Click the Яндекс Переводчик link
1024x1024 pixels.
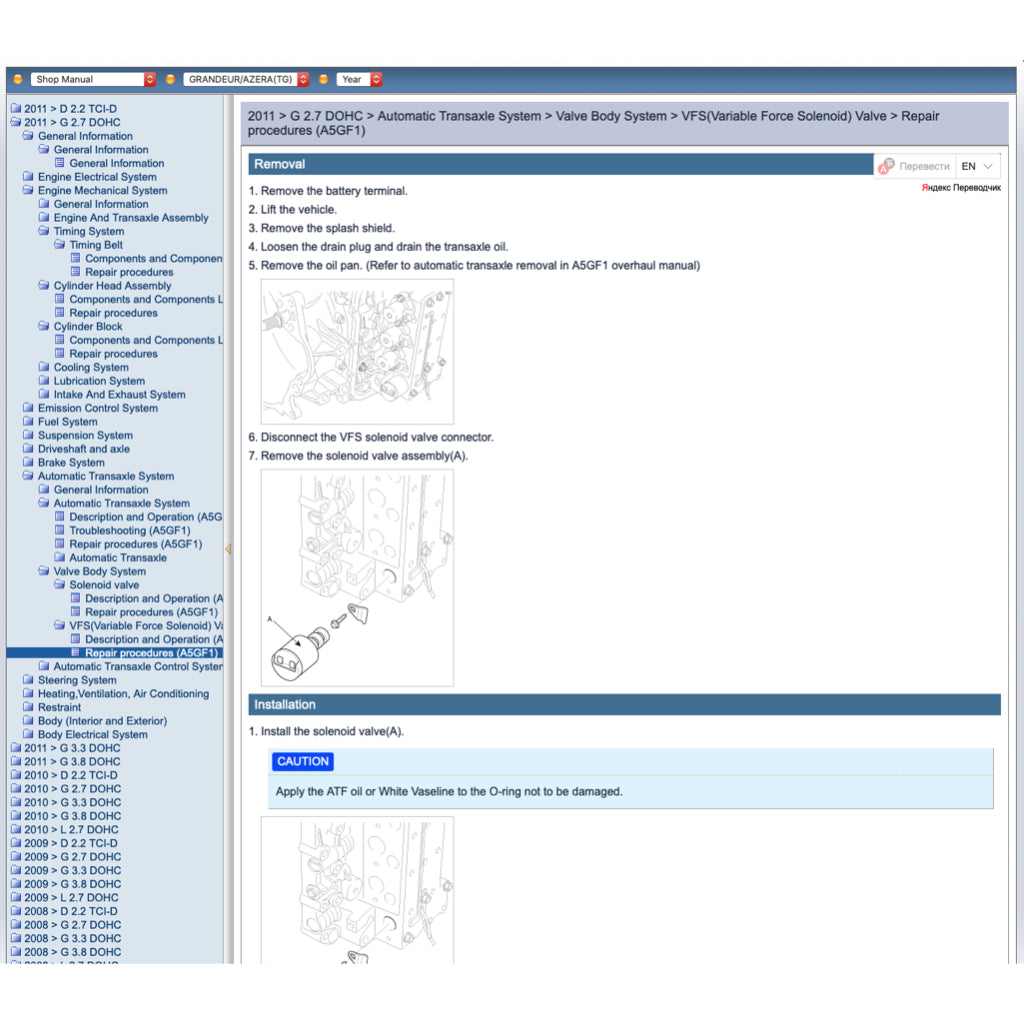click(960, 188)
